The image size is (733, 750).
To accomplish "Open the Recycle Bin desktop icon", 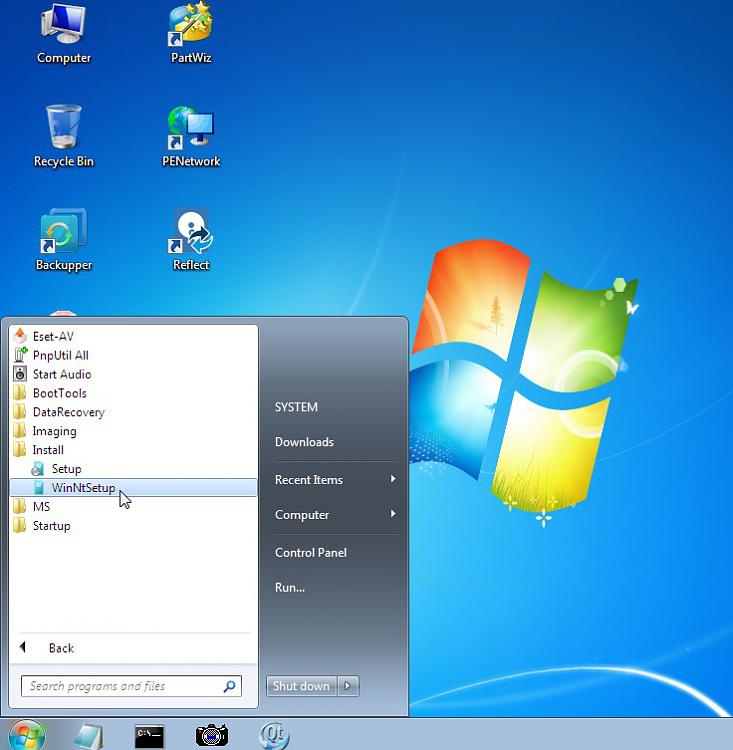I will click(x=63, y=136).
